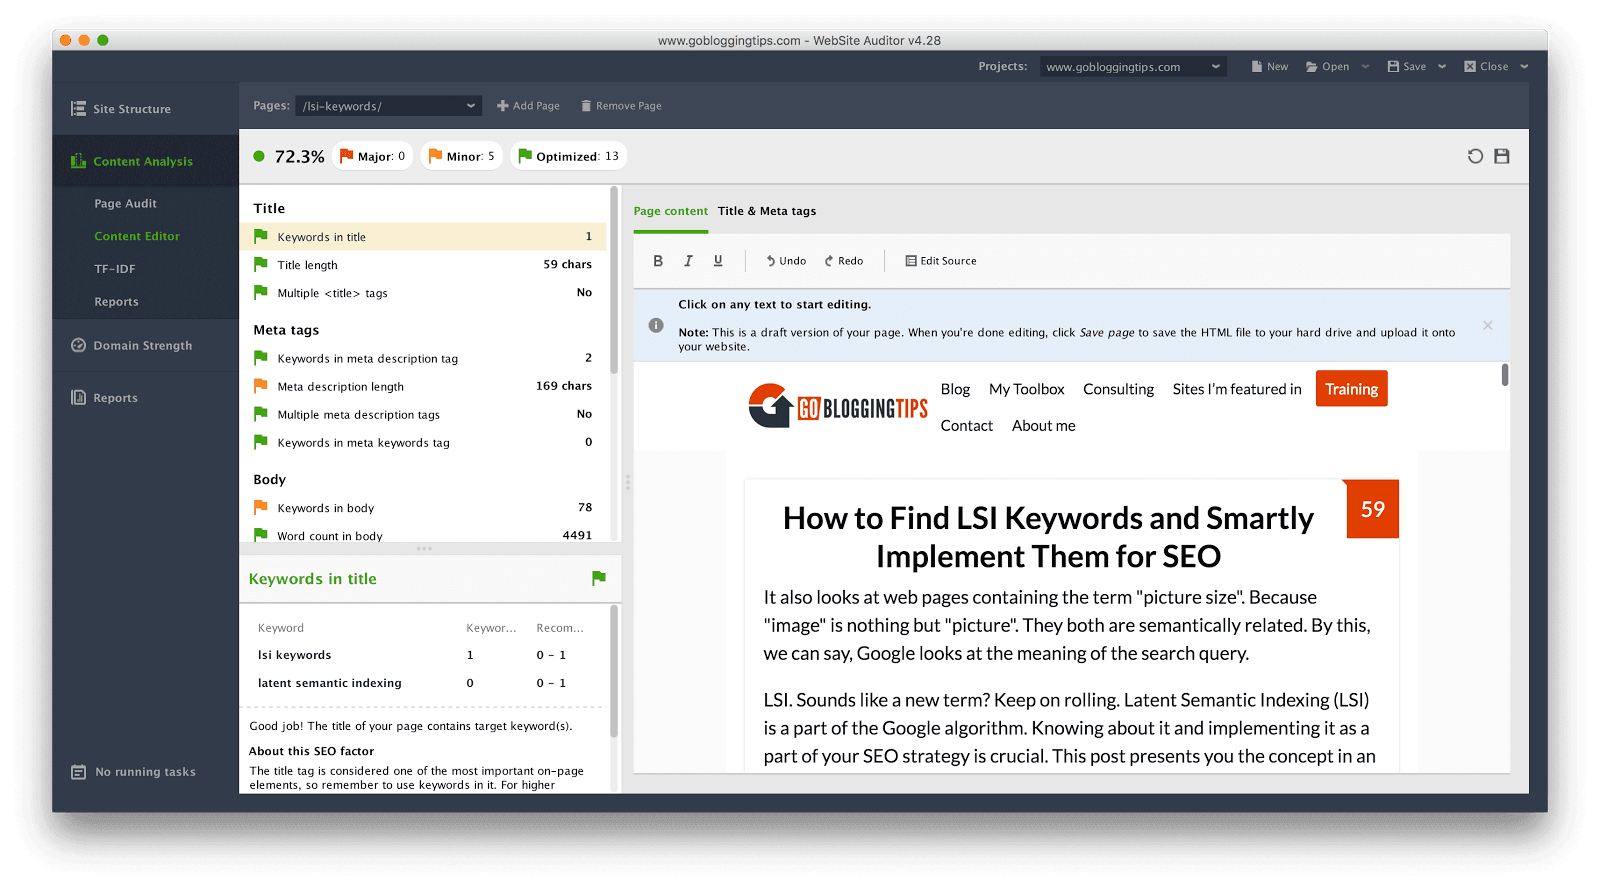Image resolution: width=1600 pixels, height=887 pixels.
Task: Click the Remove Page button
Action: pos(620,106)
